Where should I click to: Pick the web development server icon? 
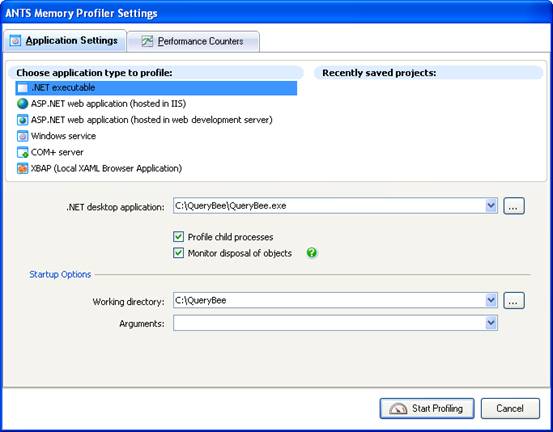point(22,120)
